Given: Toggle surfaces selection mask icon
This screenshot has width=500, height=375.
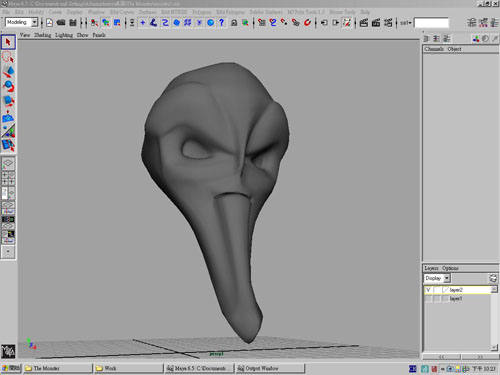Looking at the screenshot, I should [176, 23].
